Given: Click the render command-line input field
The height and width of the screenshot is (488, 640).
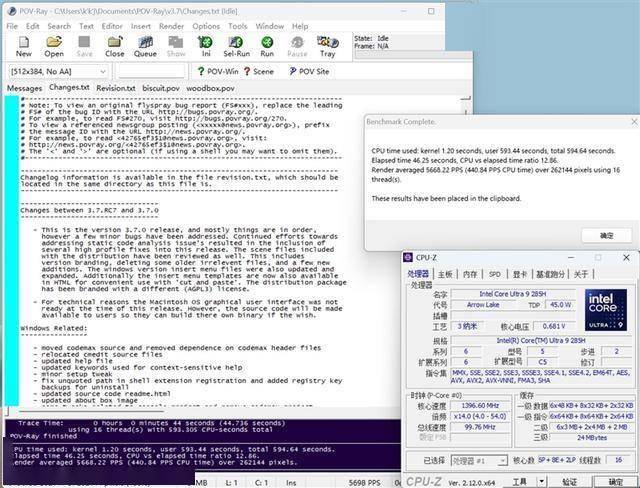Looking at the screenshot, I should point(151,71).
